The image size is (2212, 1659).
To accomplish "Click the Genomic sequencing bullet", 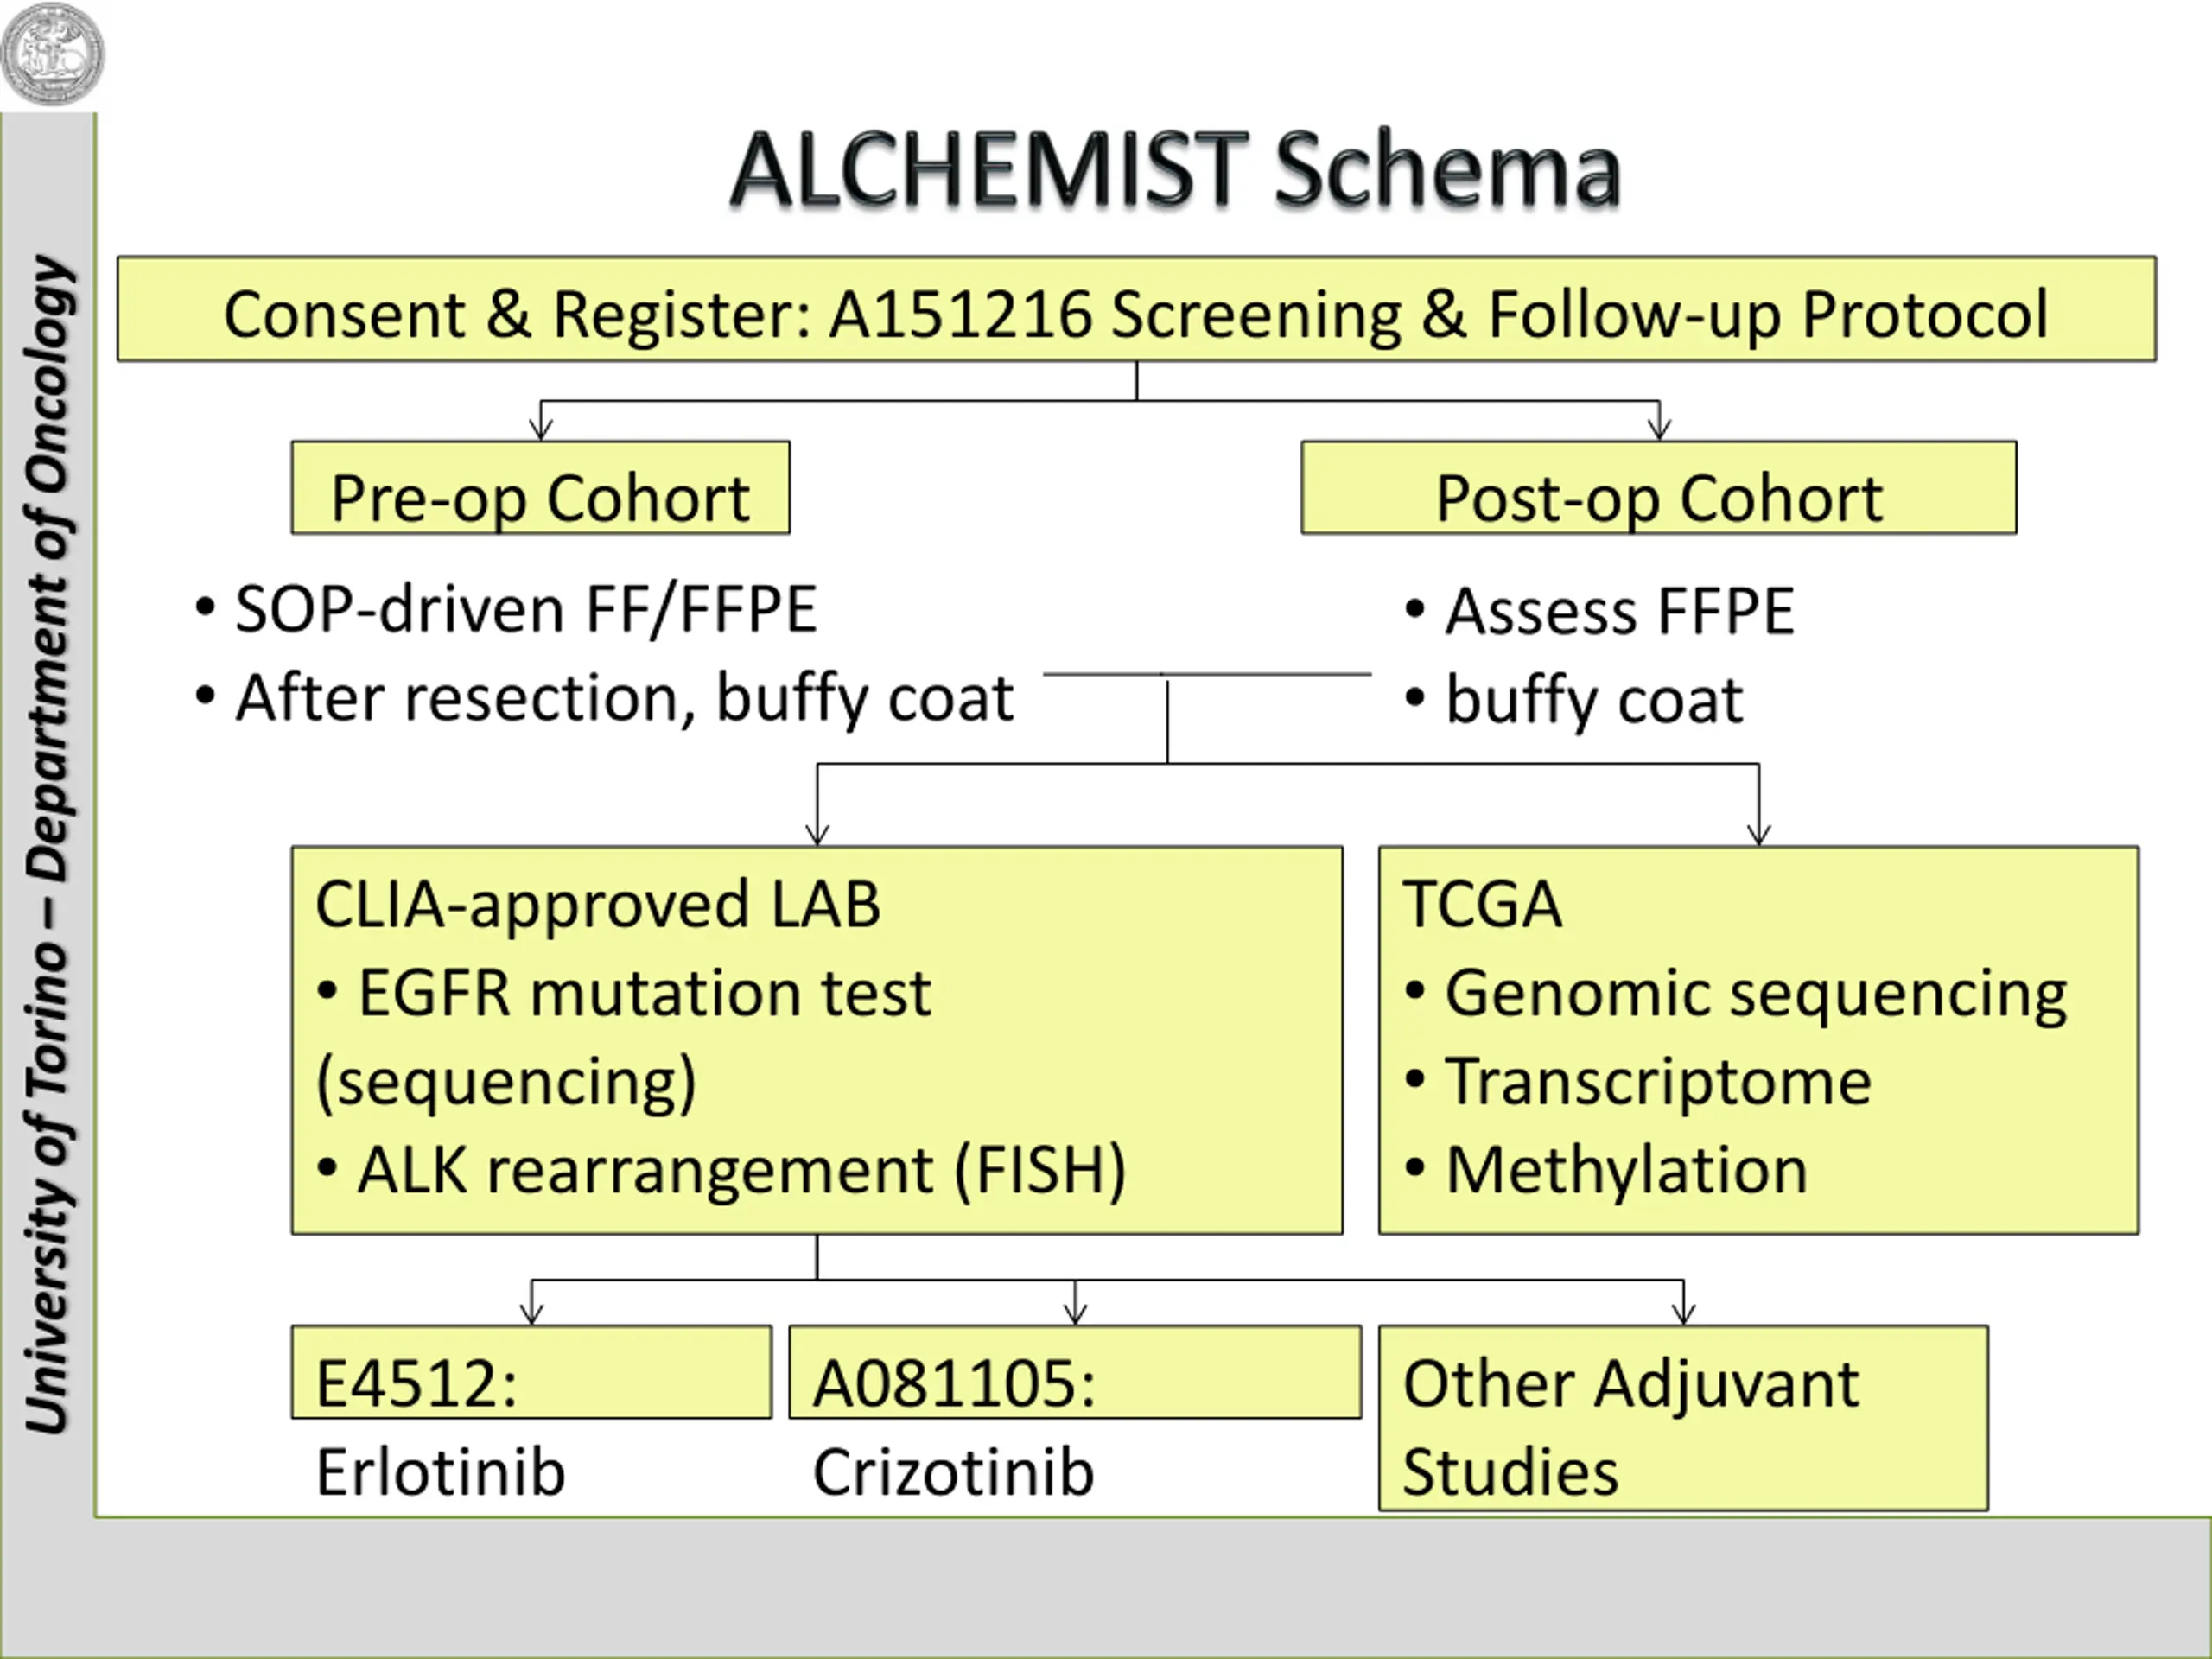I will pos(1736,994).
